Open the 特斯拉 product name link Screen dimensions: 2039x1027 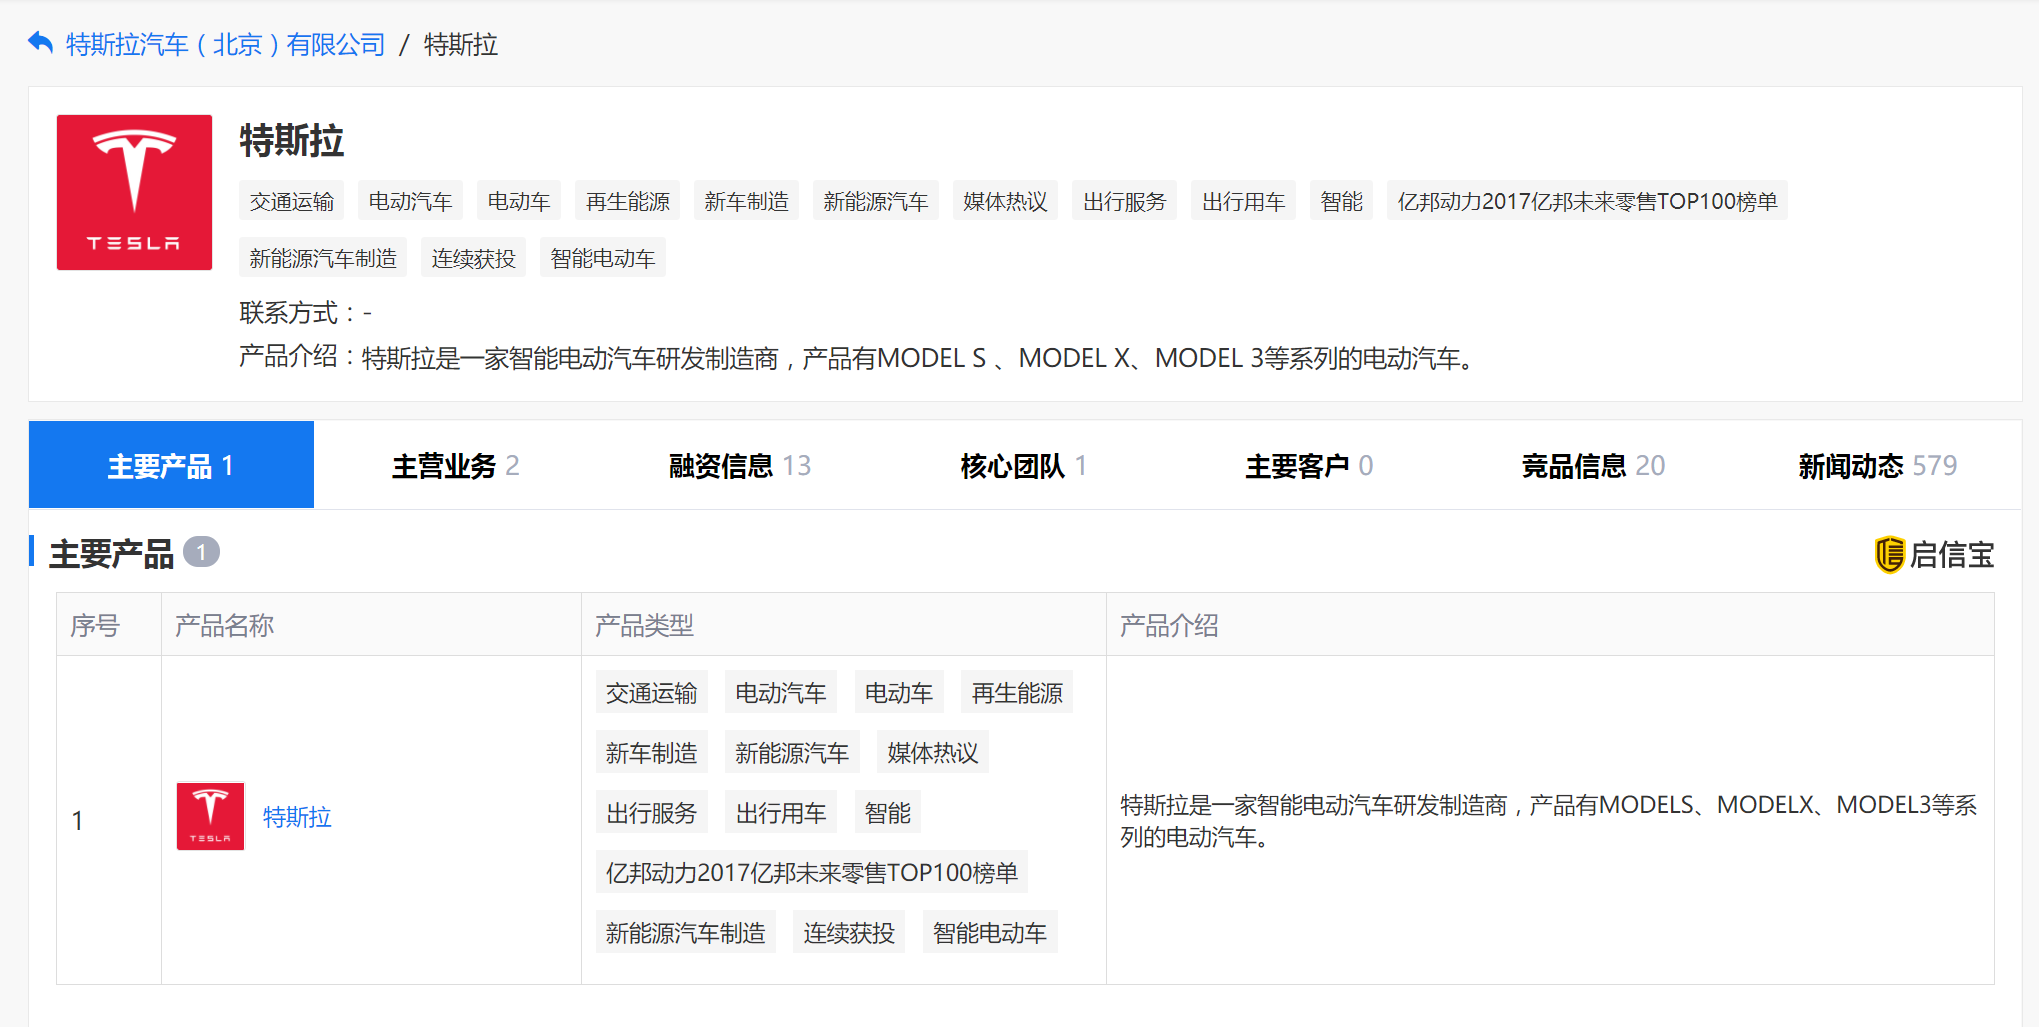point(297,817)
